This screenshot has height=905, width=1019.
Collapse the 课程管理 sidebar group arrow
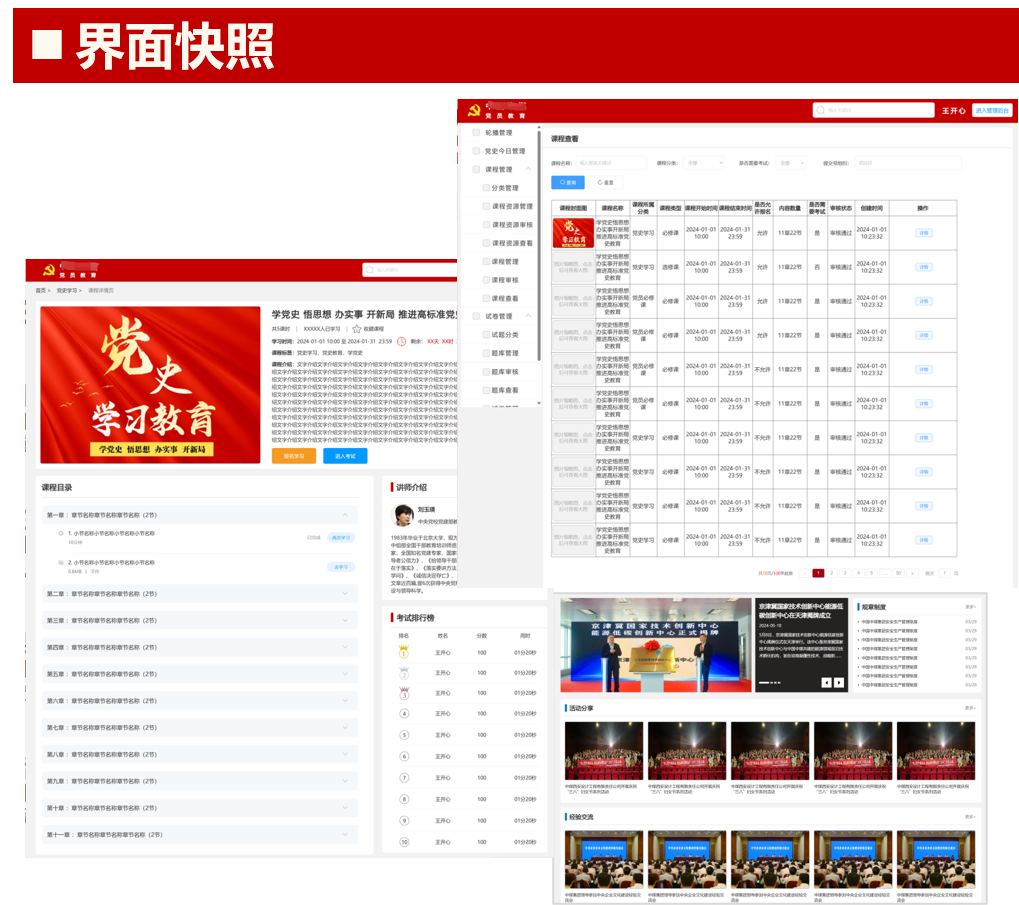point(528,170)
